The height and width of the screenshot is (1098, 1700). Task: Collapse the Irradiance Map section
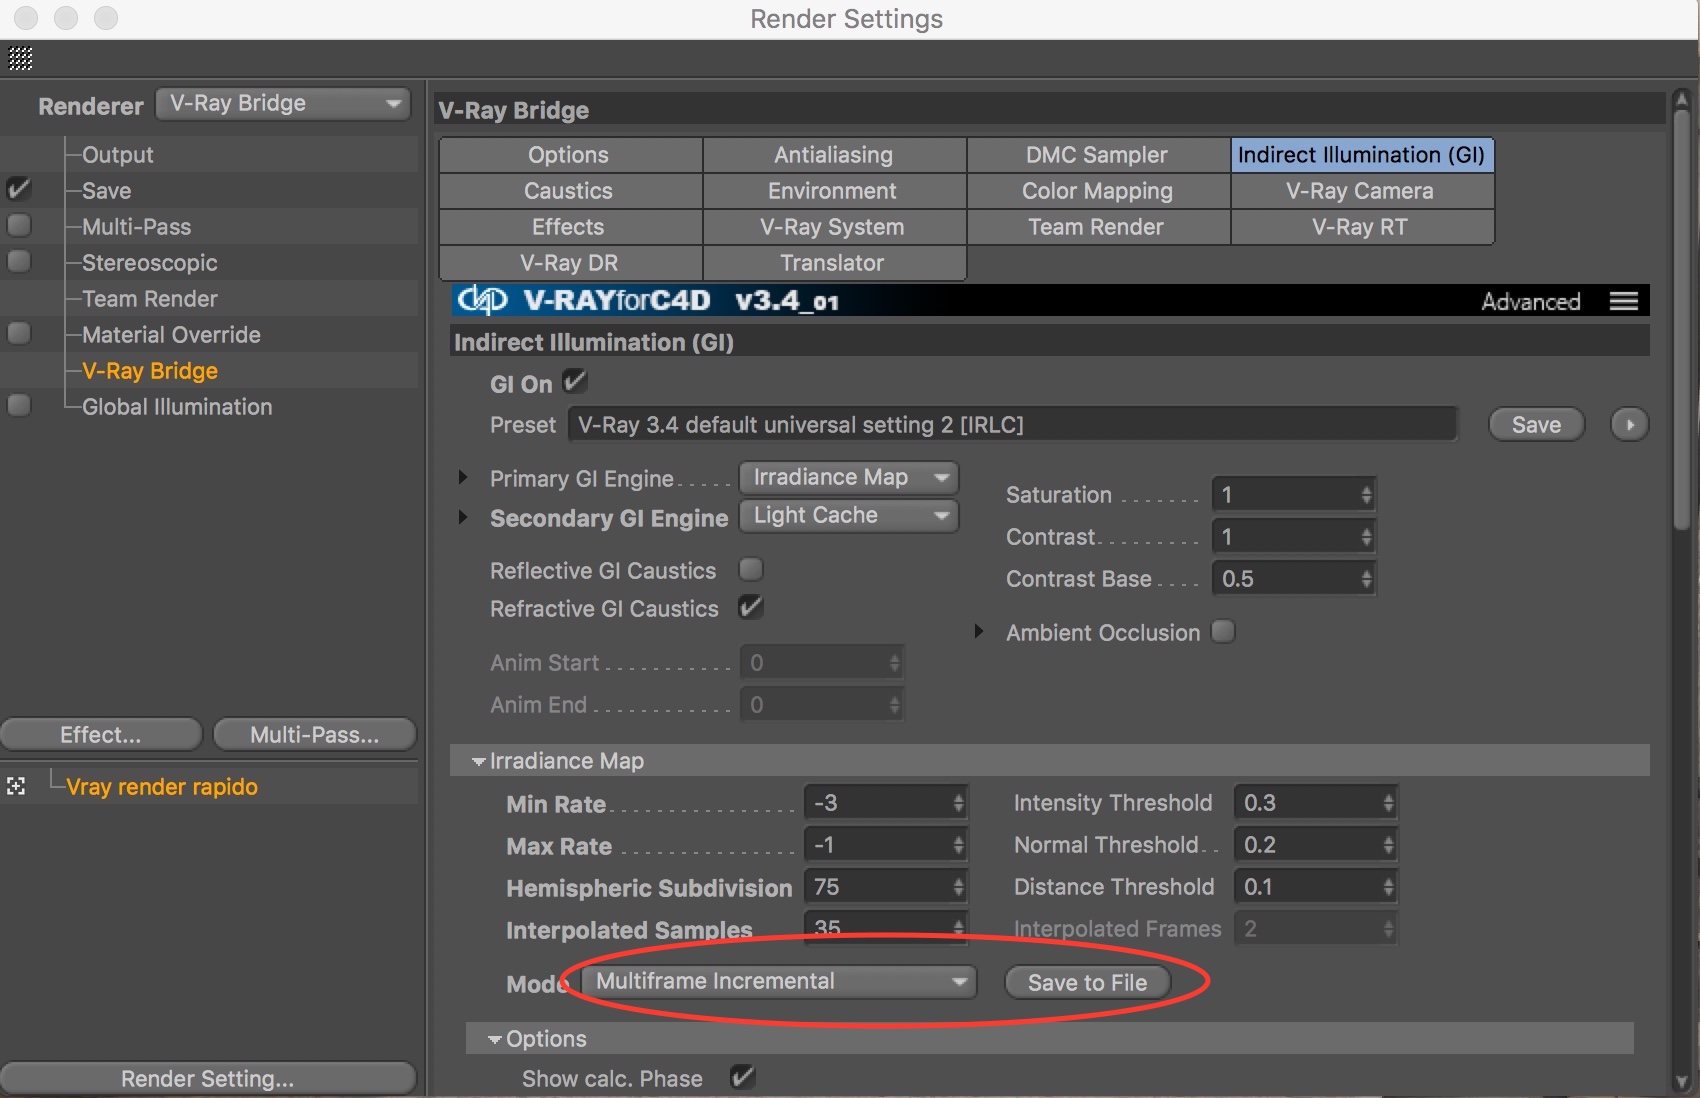[x=479, y=761]
